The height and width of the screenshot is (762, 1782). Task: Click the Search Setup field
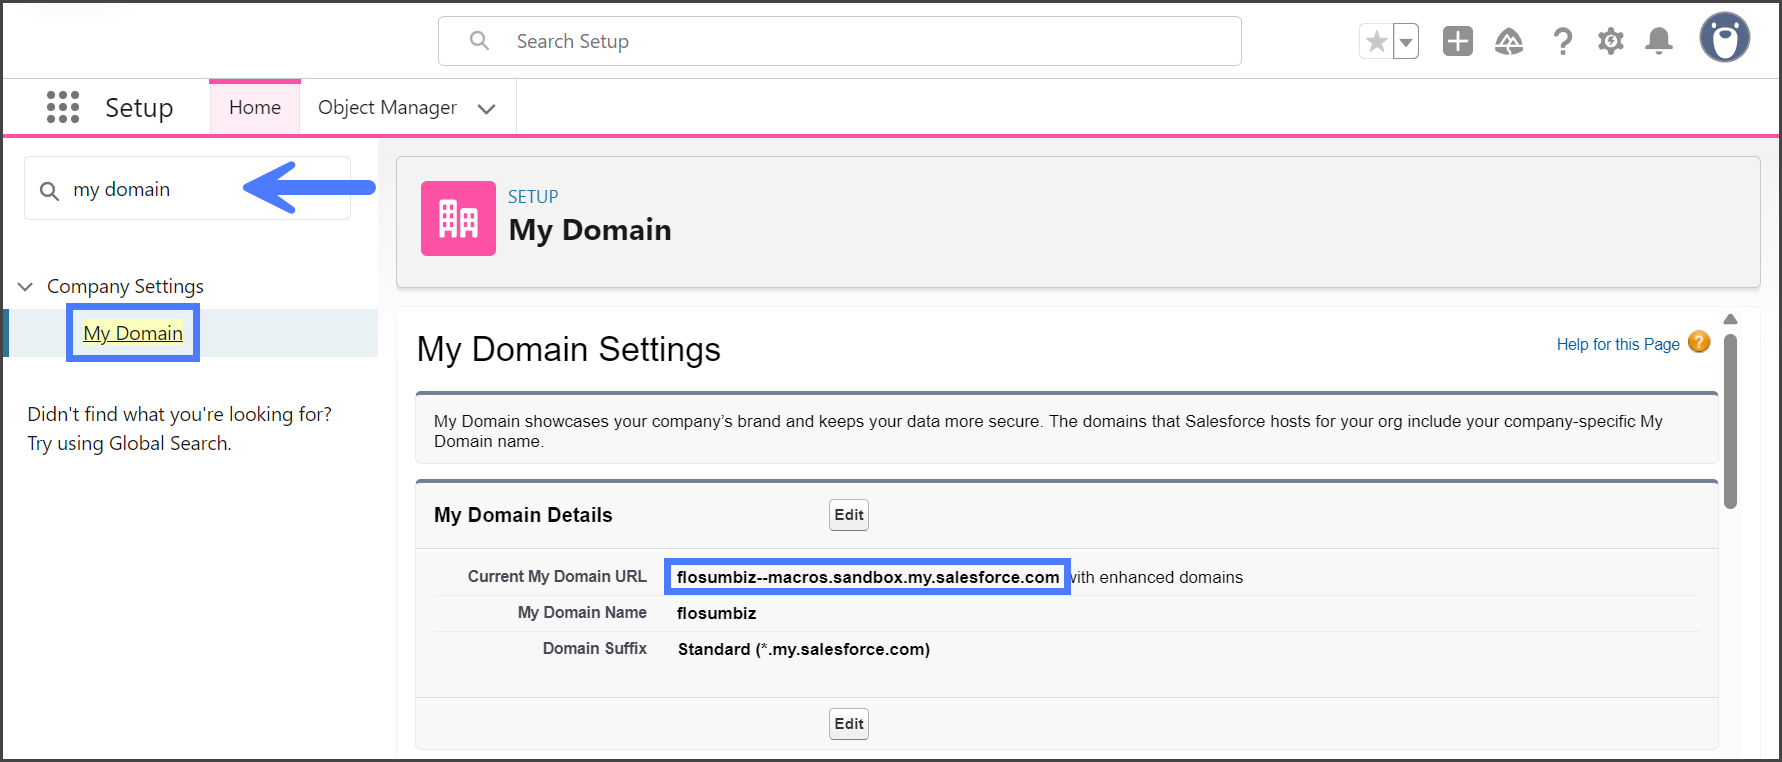point(840,41)
